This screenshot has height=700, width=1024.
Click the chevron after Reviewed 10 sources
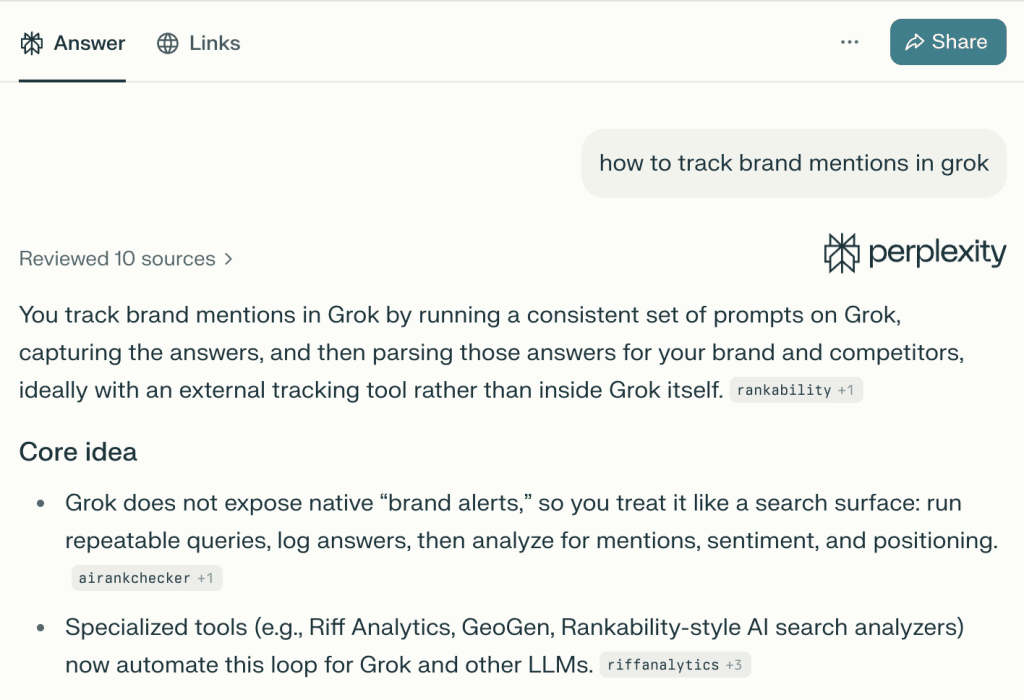(228, 259)
